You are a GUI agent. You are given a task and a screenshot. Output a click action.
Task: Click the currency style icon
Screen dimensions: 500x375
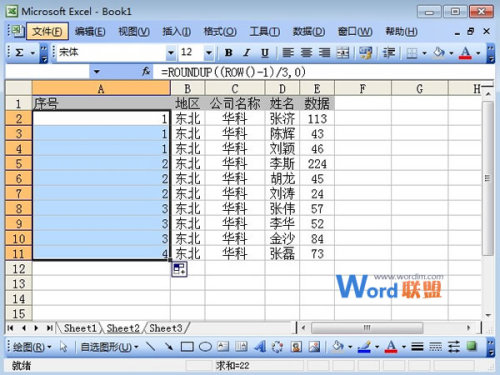coord(365,53)
